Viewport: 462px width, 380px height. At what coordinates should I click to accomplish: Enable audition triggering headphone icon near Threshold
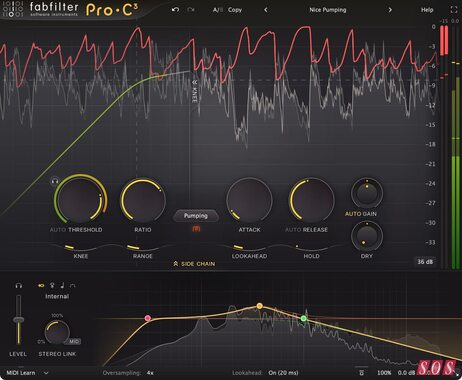(54, 181)
